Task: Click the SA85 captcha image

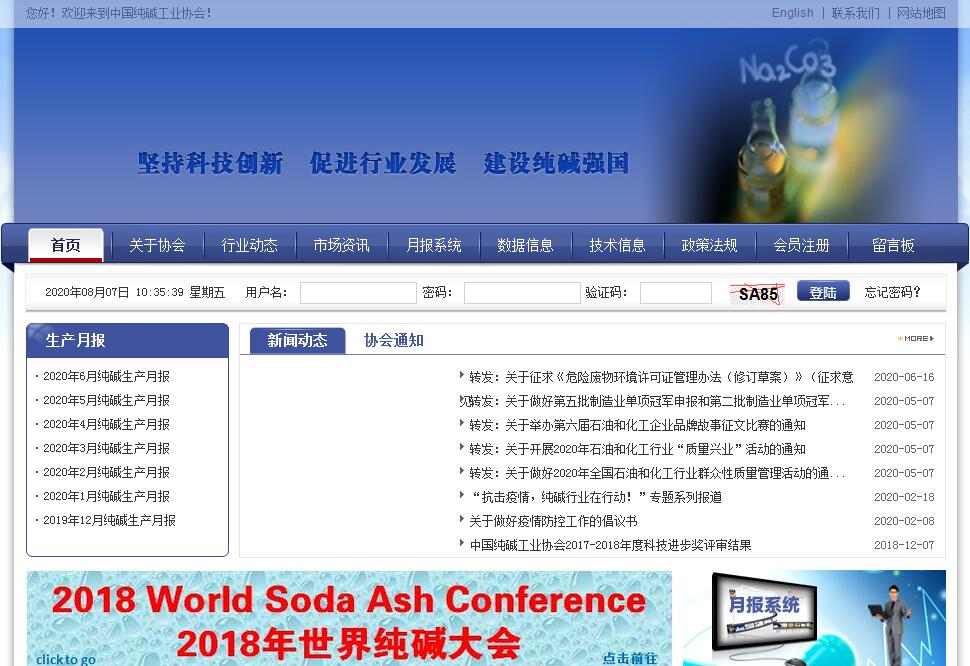Action: [x=758, y=294]
